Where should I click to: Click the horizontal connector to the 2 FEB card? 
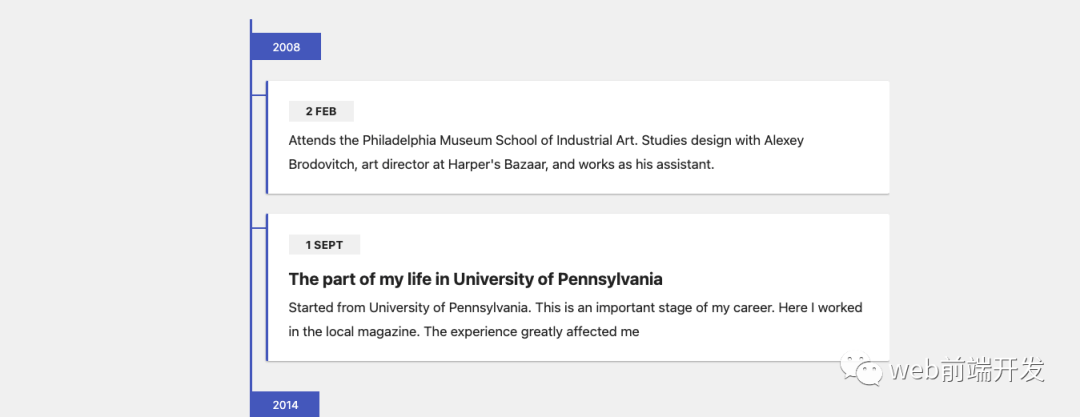click(258, 95)
